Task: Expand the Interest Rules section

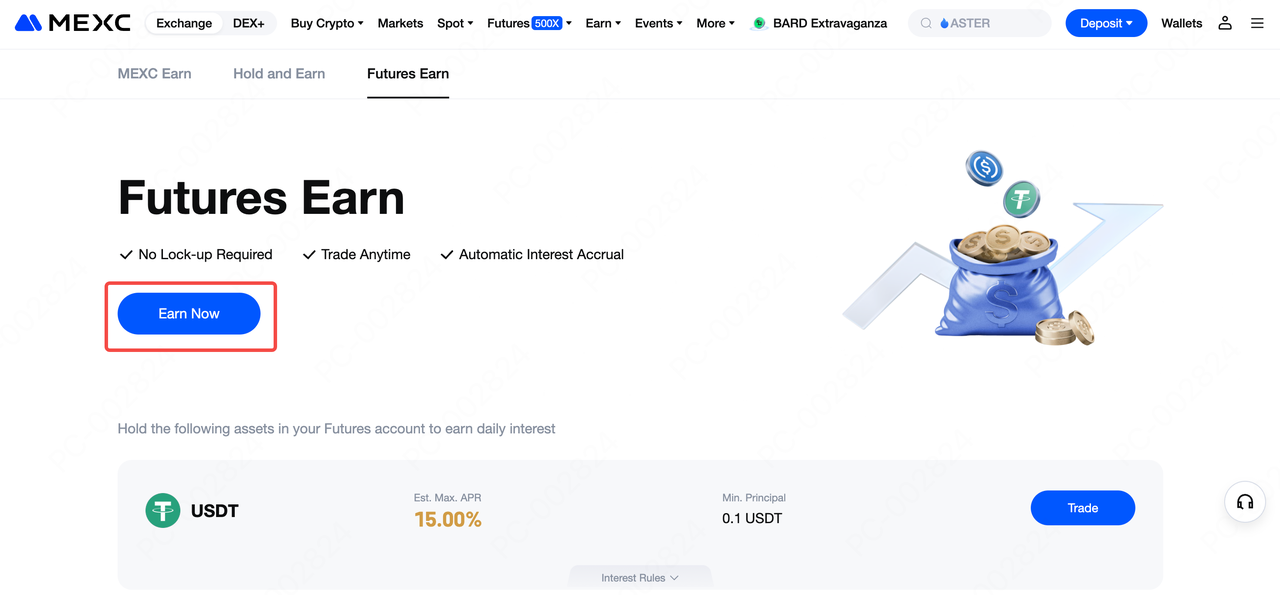Action: [640, 578]
